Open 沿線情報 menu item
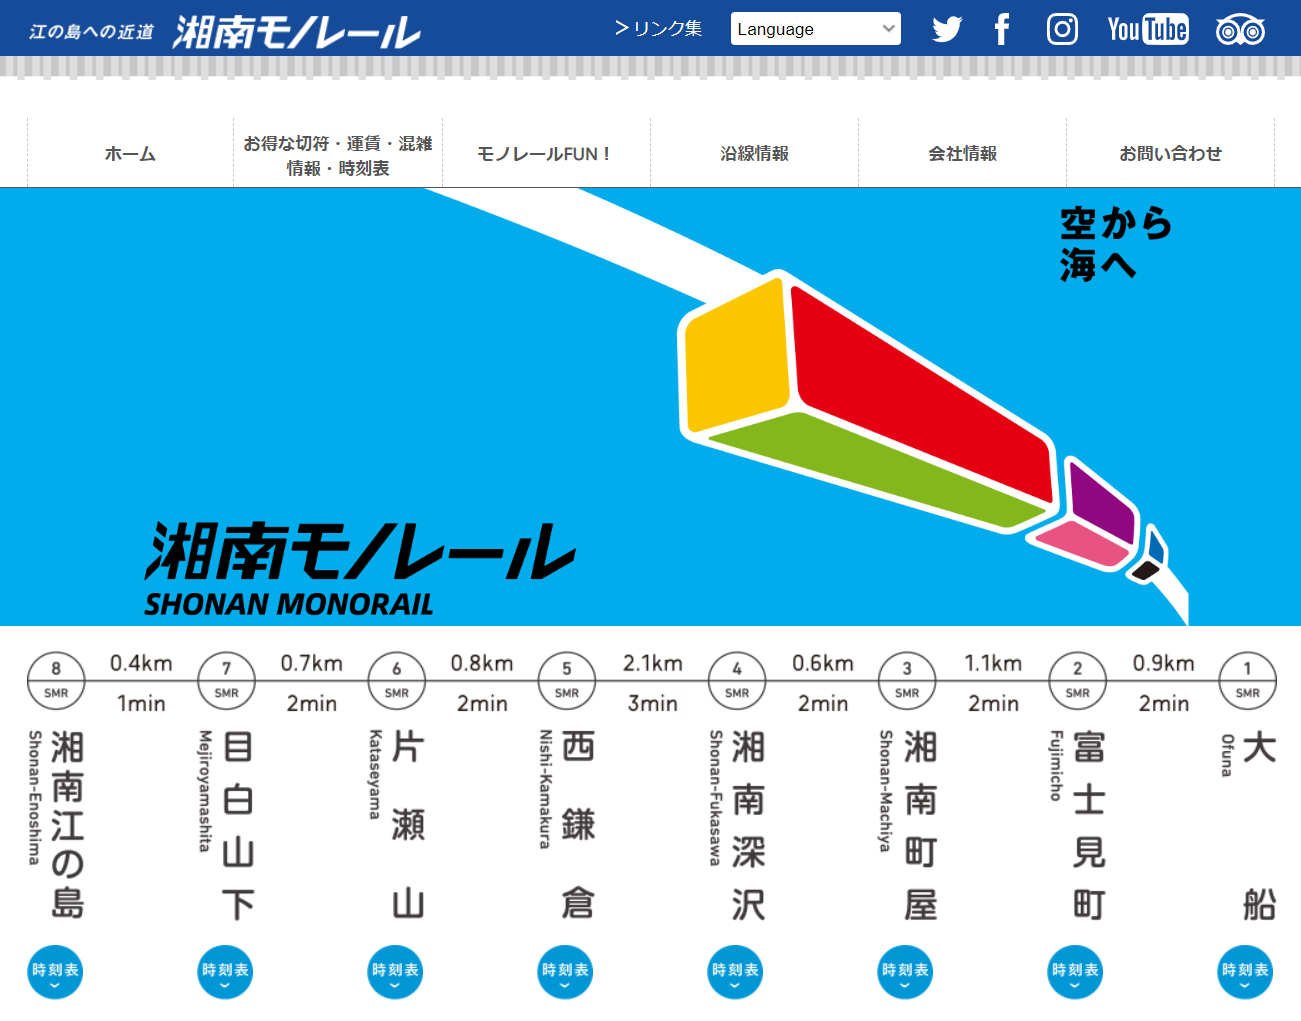The width and height of the screenshot is (1301, 1021). click(x=754, y=153)
